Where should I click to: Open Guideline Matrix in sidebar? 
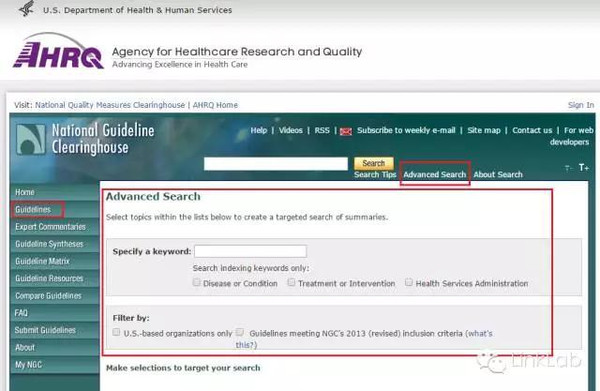point(55,261)
